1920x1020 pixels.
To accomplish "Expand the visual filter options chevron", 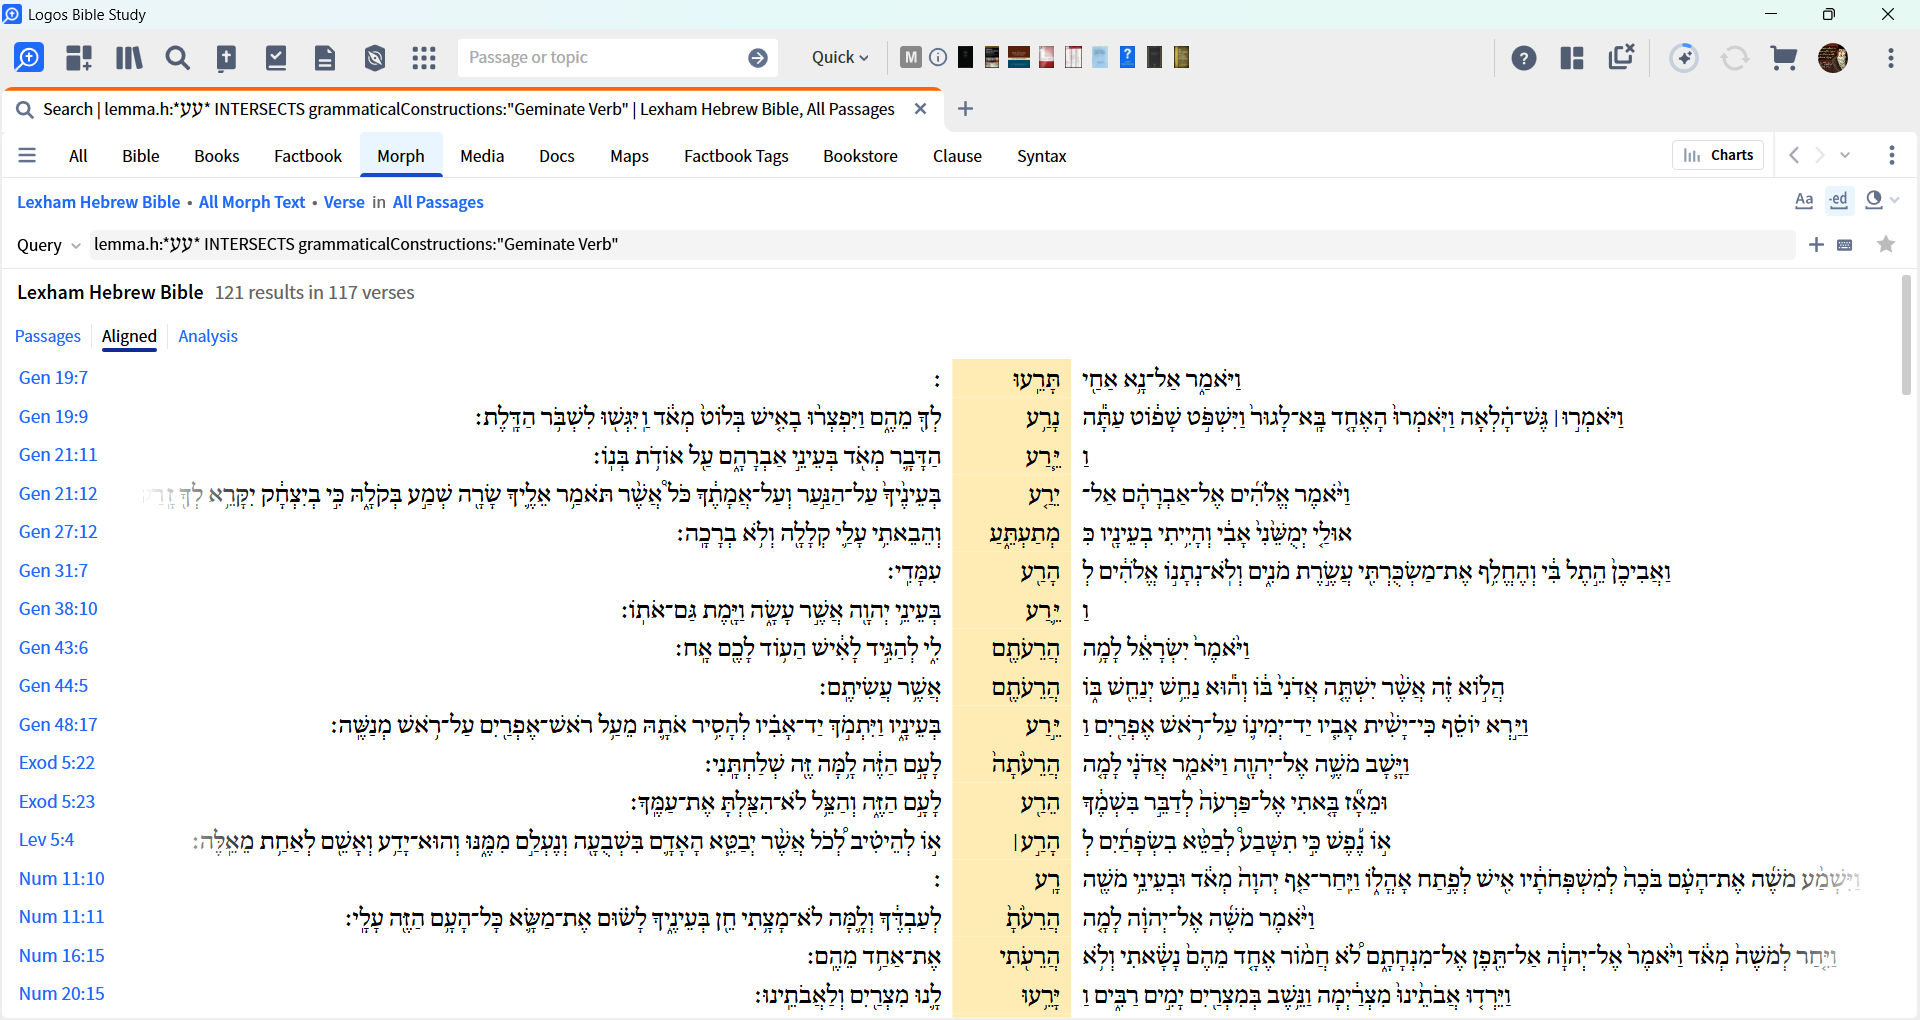I will point(1895,201).
